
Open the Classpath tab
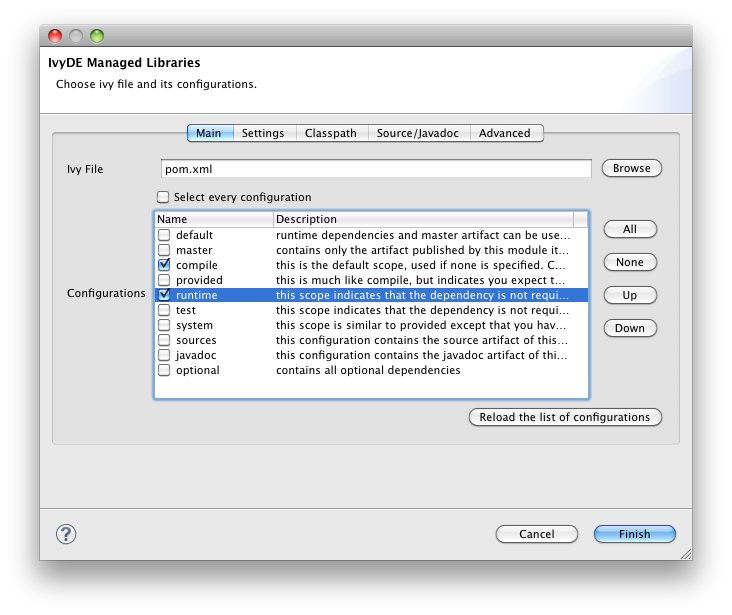pos(330,133)
